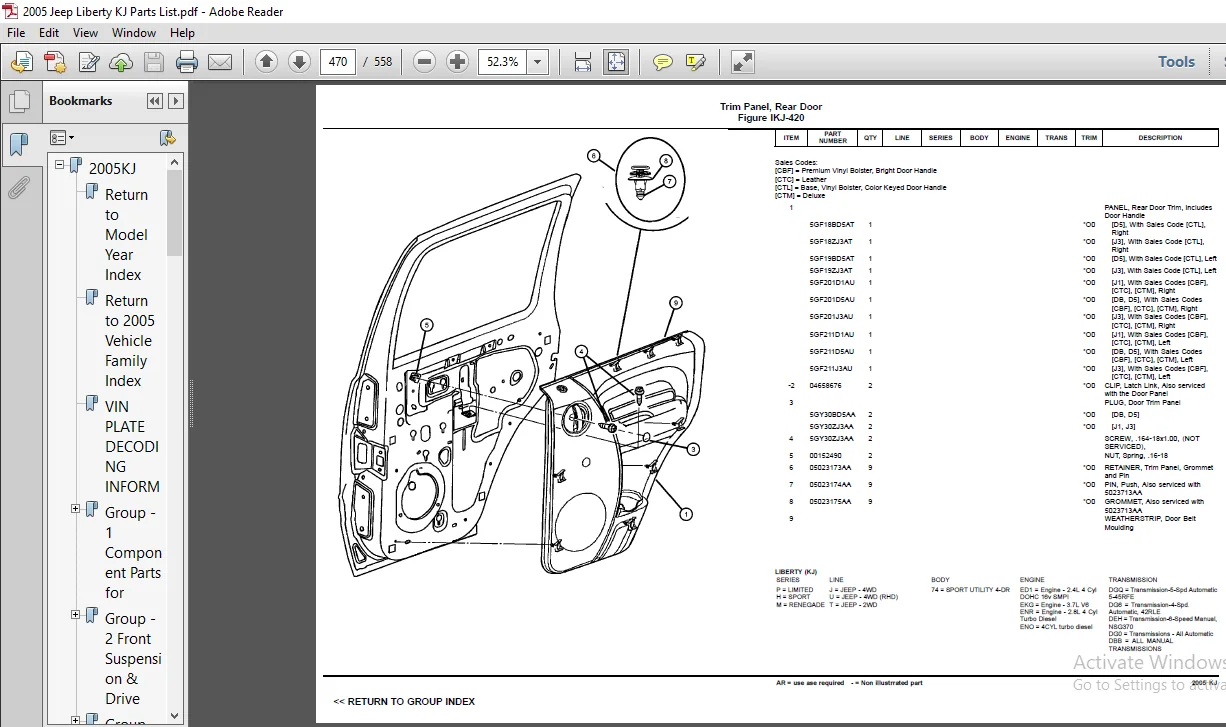This screenshot has width=1226, height=727.
Task: Select the VIN PLATE DECODING bookmark
Action: 132,446
